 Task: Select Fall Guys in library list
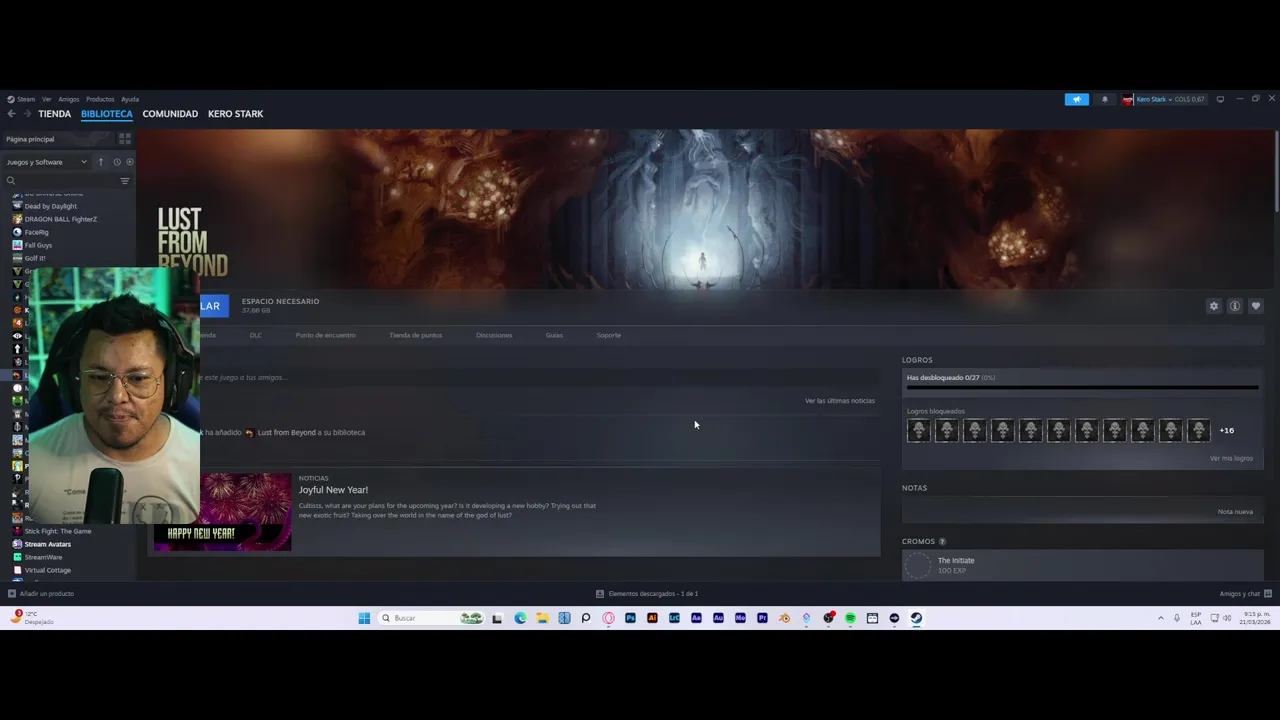tap(38, 245)
